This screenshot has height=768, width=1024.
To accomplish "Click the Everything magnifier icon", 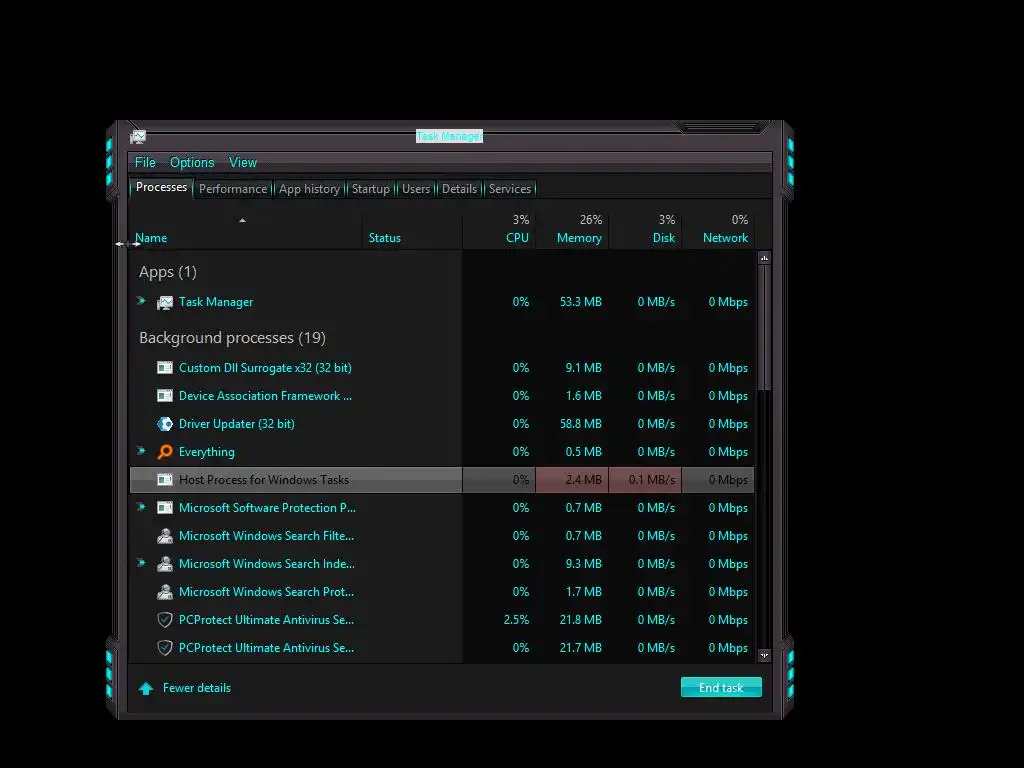I will pyautogui.click(x=165, y=452).
